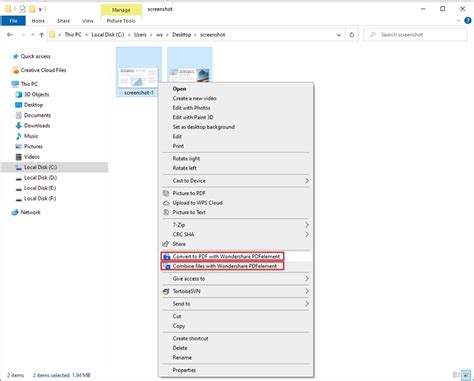Screen dimensions: 474x381
Task: Select the Downloads arrow icon
Action: click(x=19, y=126)
